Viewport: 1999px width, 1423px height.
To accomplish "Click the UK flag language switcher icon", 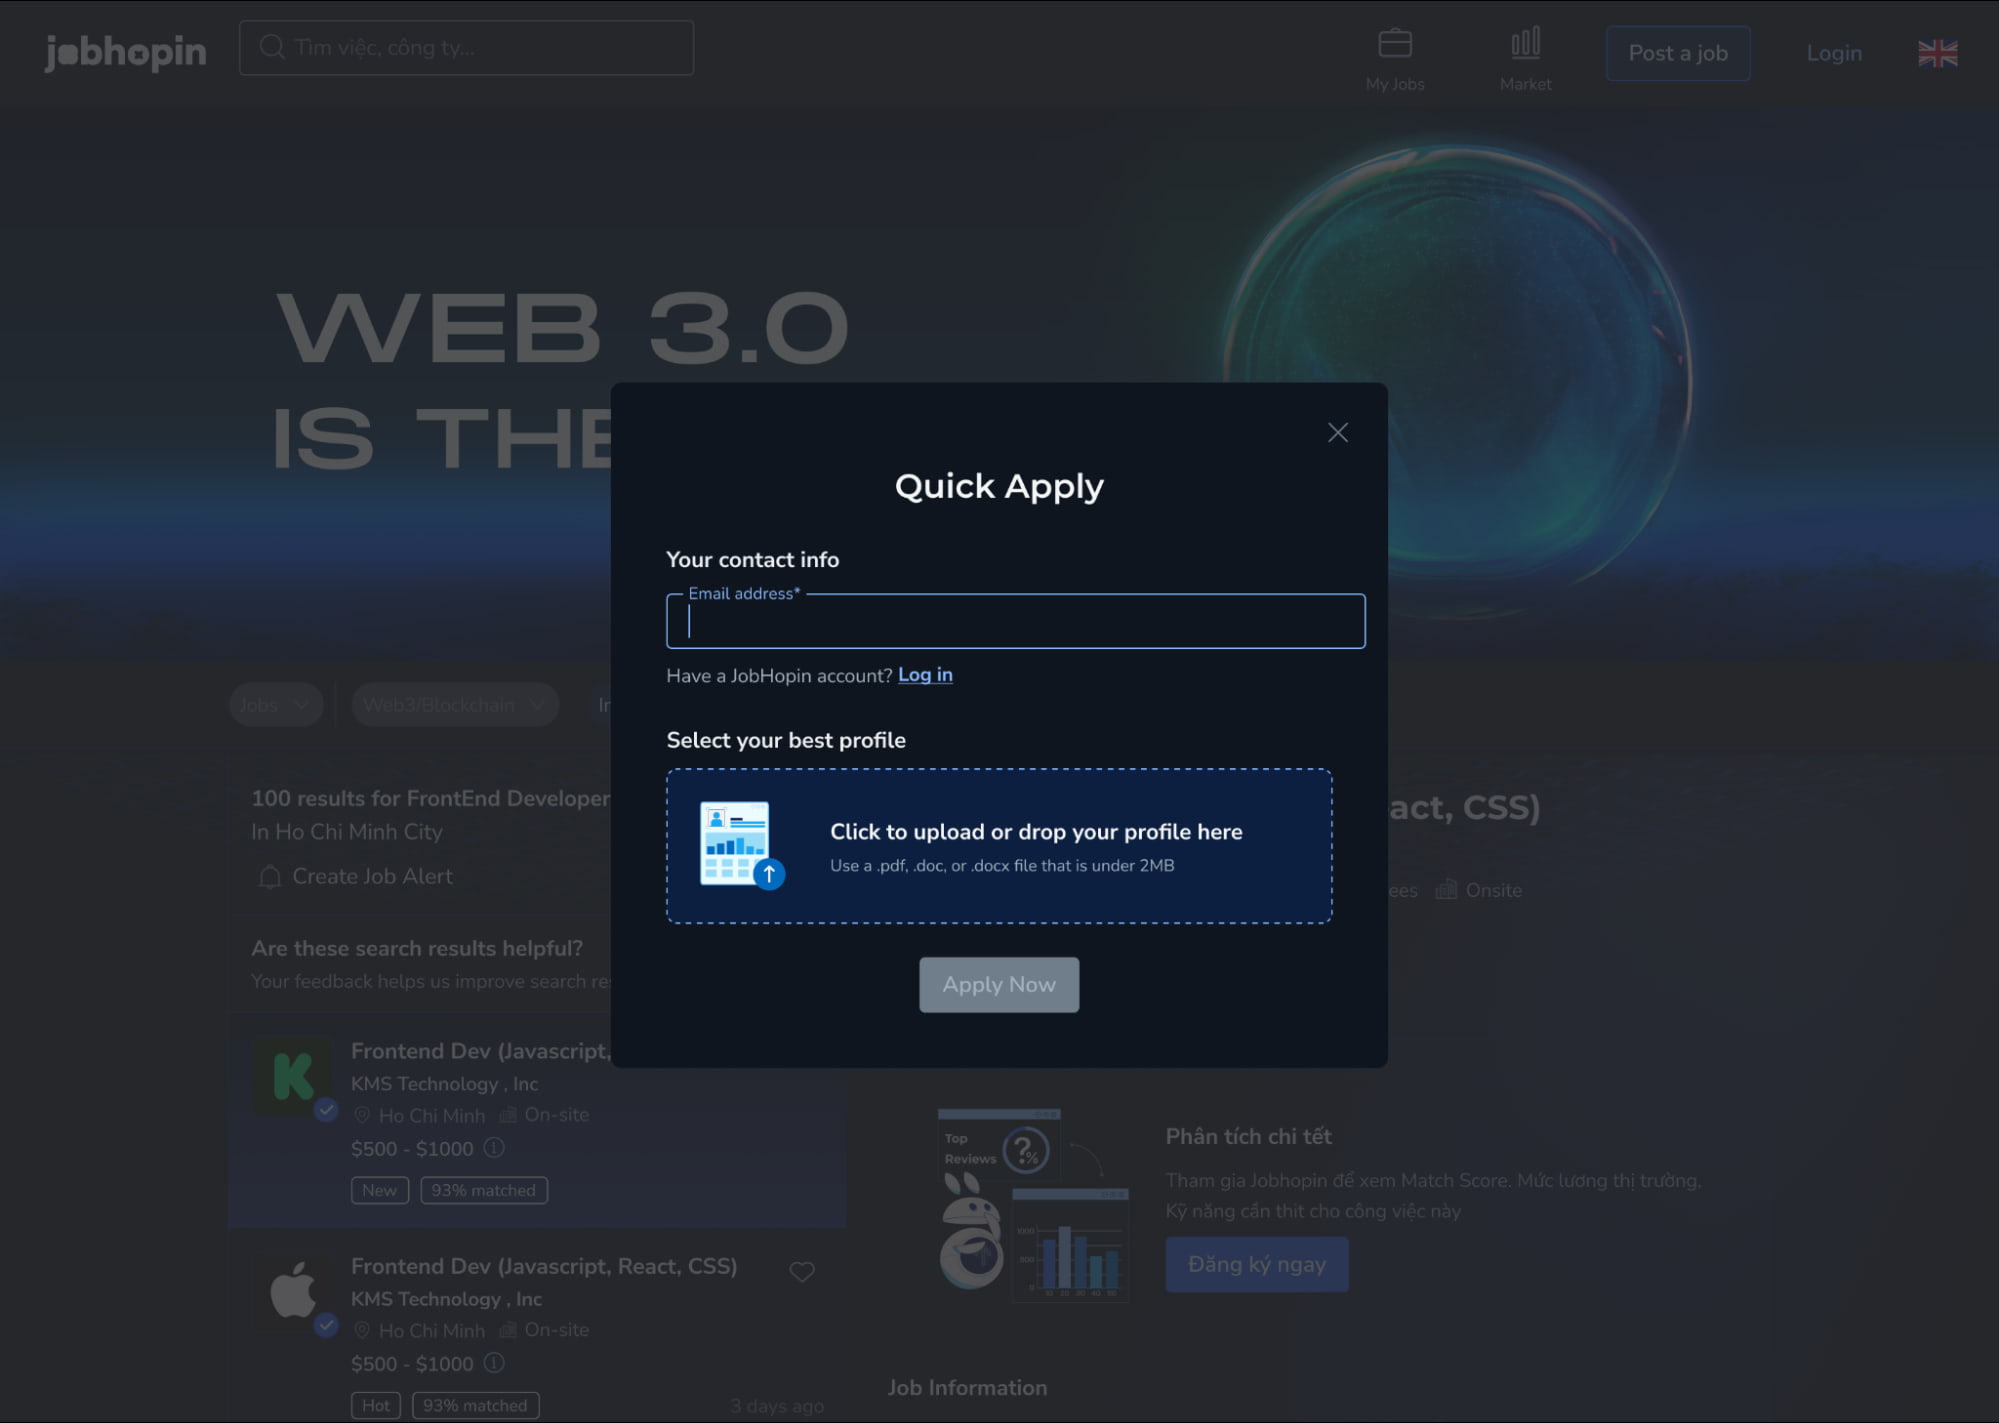I will click(1937, 52).
